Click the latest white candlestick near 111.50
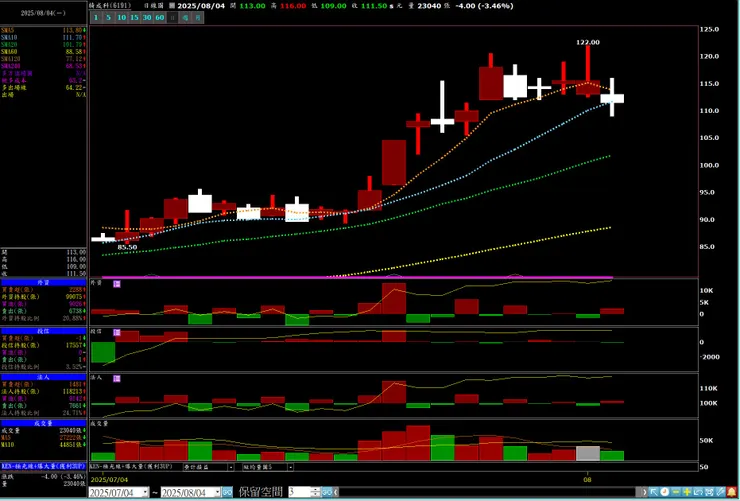 [x=612, y=98]
